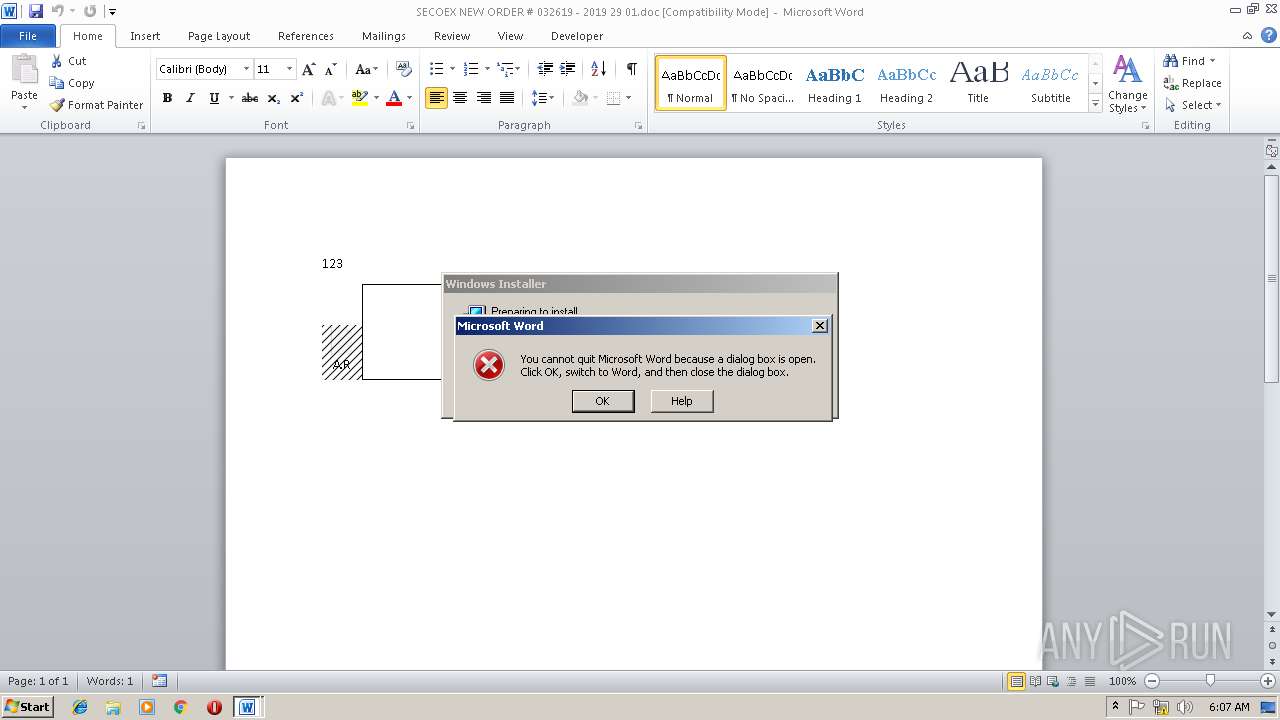Viewport: 1280px width, 720px height.
Task: Click the Change Styles icon
Action: 1127,84
